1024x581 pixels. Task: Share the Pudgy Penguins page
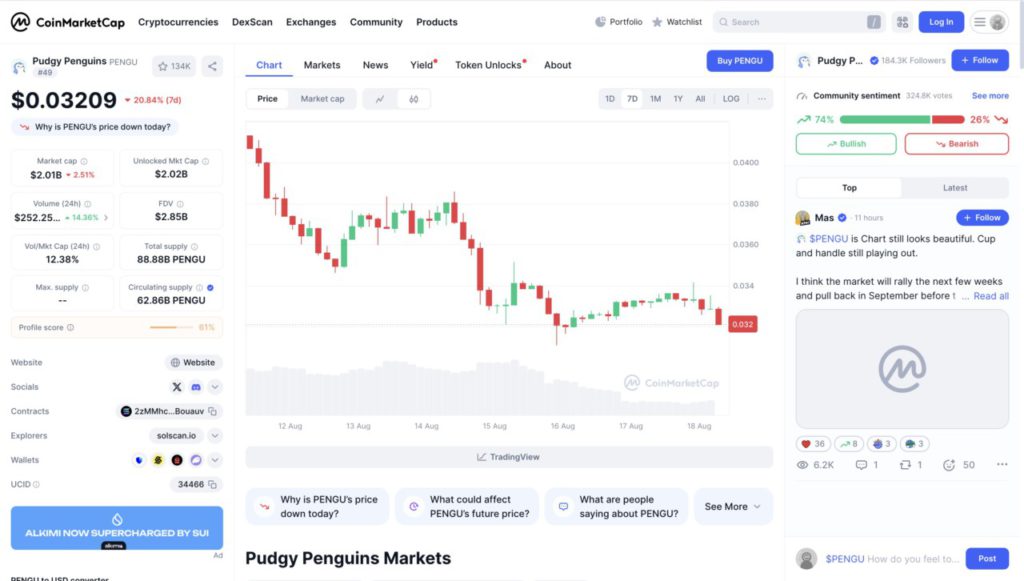tap(212, 65)
